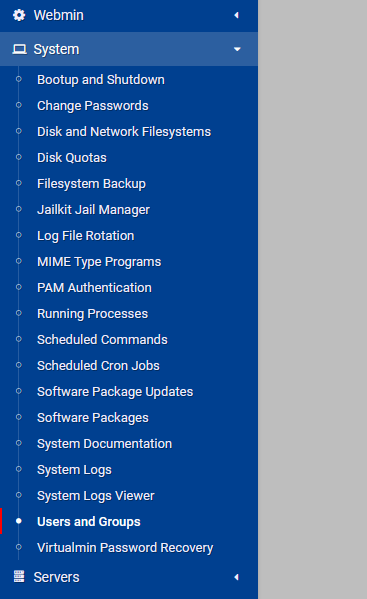
Task: Open Change Passwords
Action: [x=93, y=106]
